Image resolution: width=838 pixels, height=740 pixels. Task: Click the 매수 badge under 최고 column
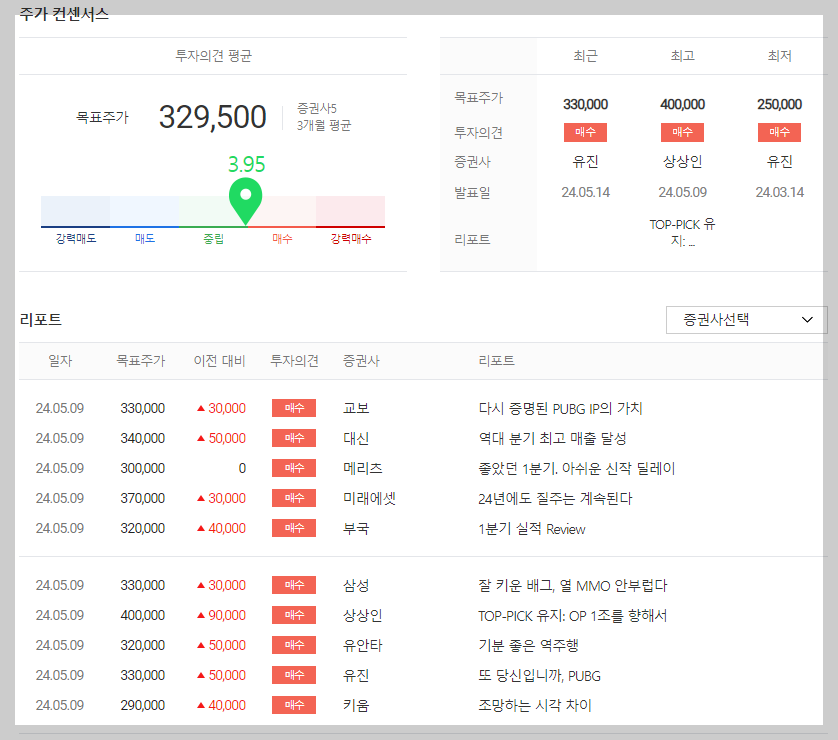[682, 132]
